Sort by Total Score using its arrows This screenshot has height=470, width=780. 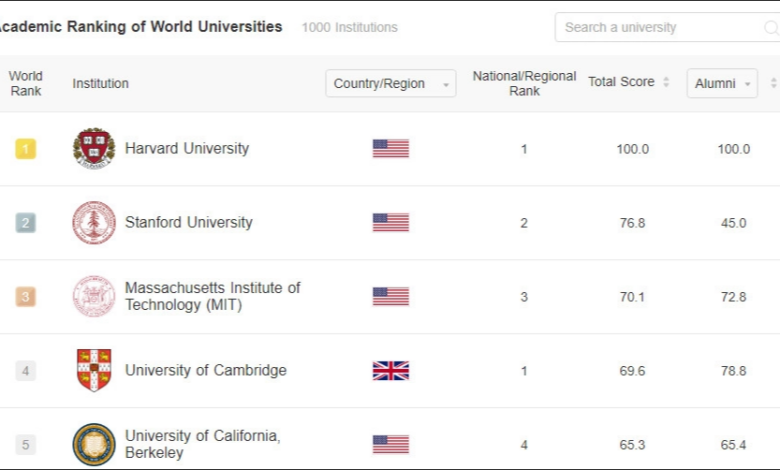coord(666,82)
